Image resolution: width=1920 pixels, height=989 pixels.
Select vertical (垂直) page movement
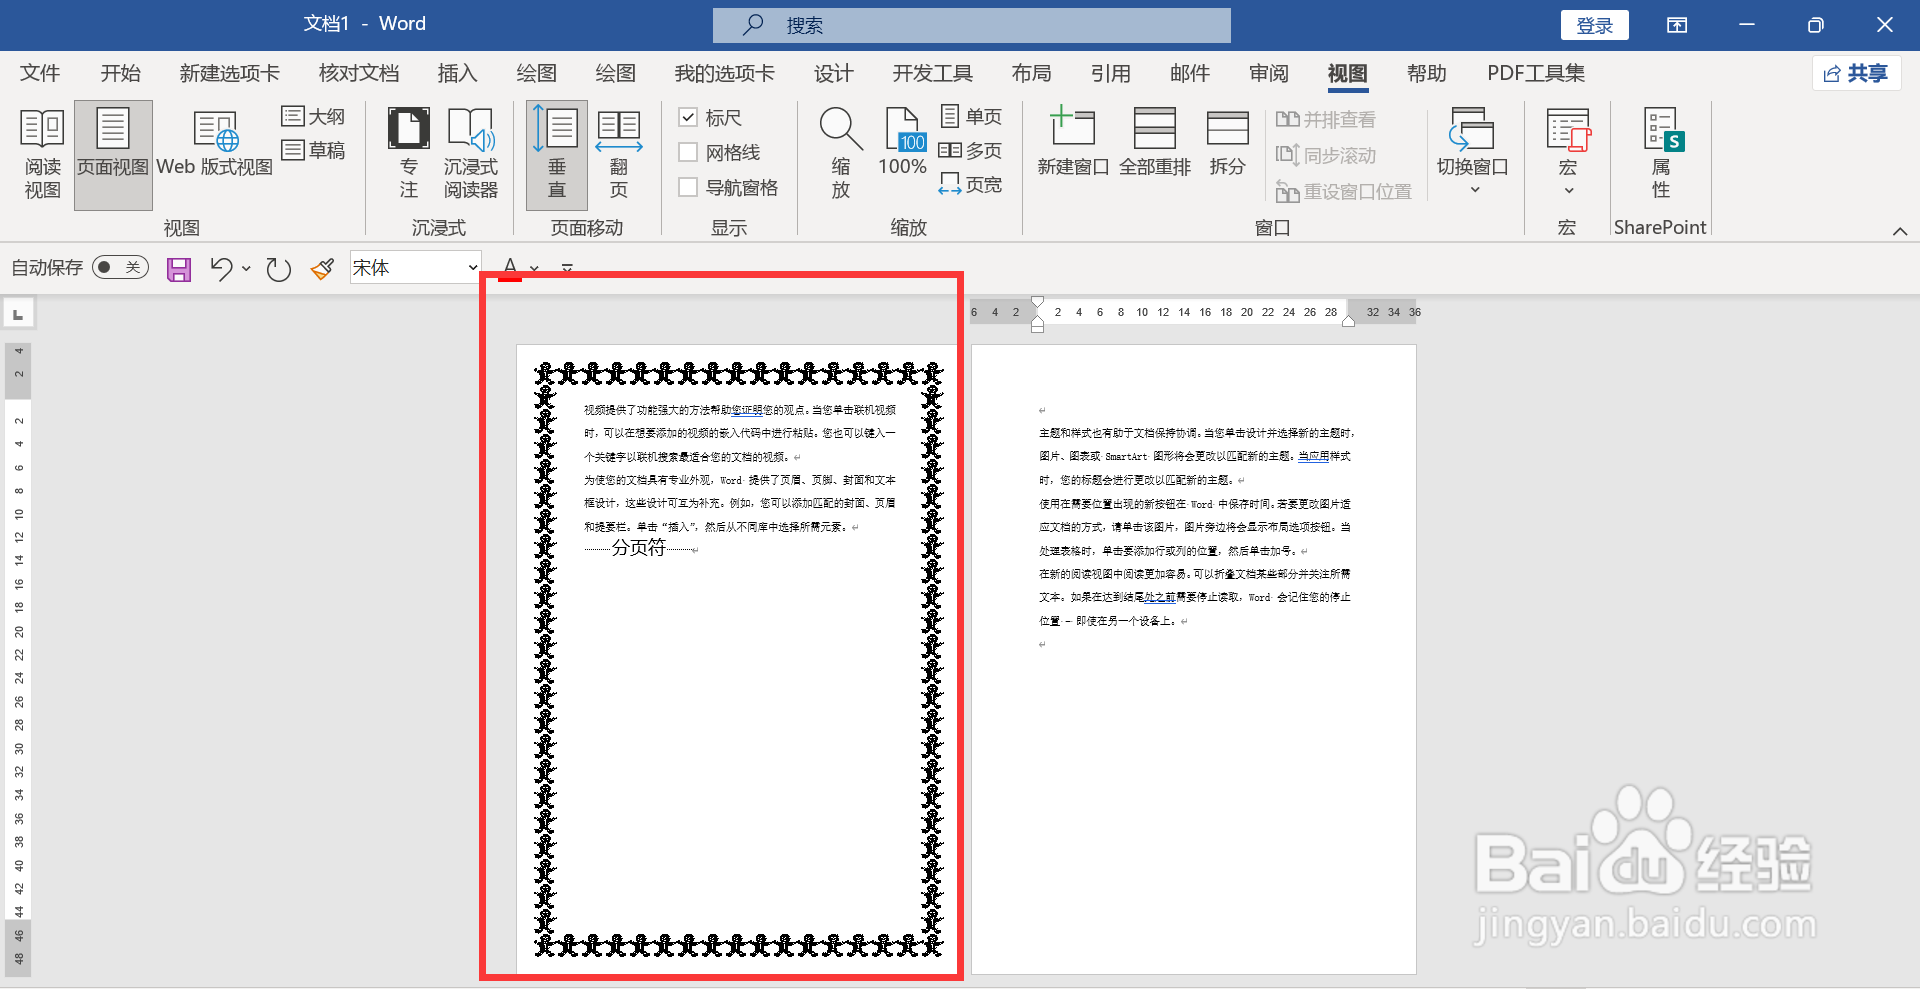click(557, 153)
